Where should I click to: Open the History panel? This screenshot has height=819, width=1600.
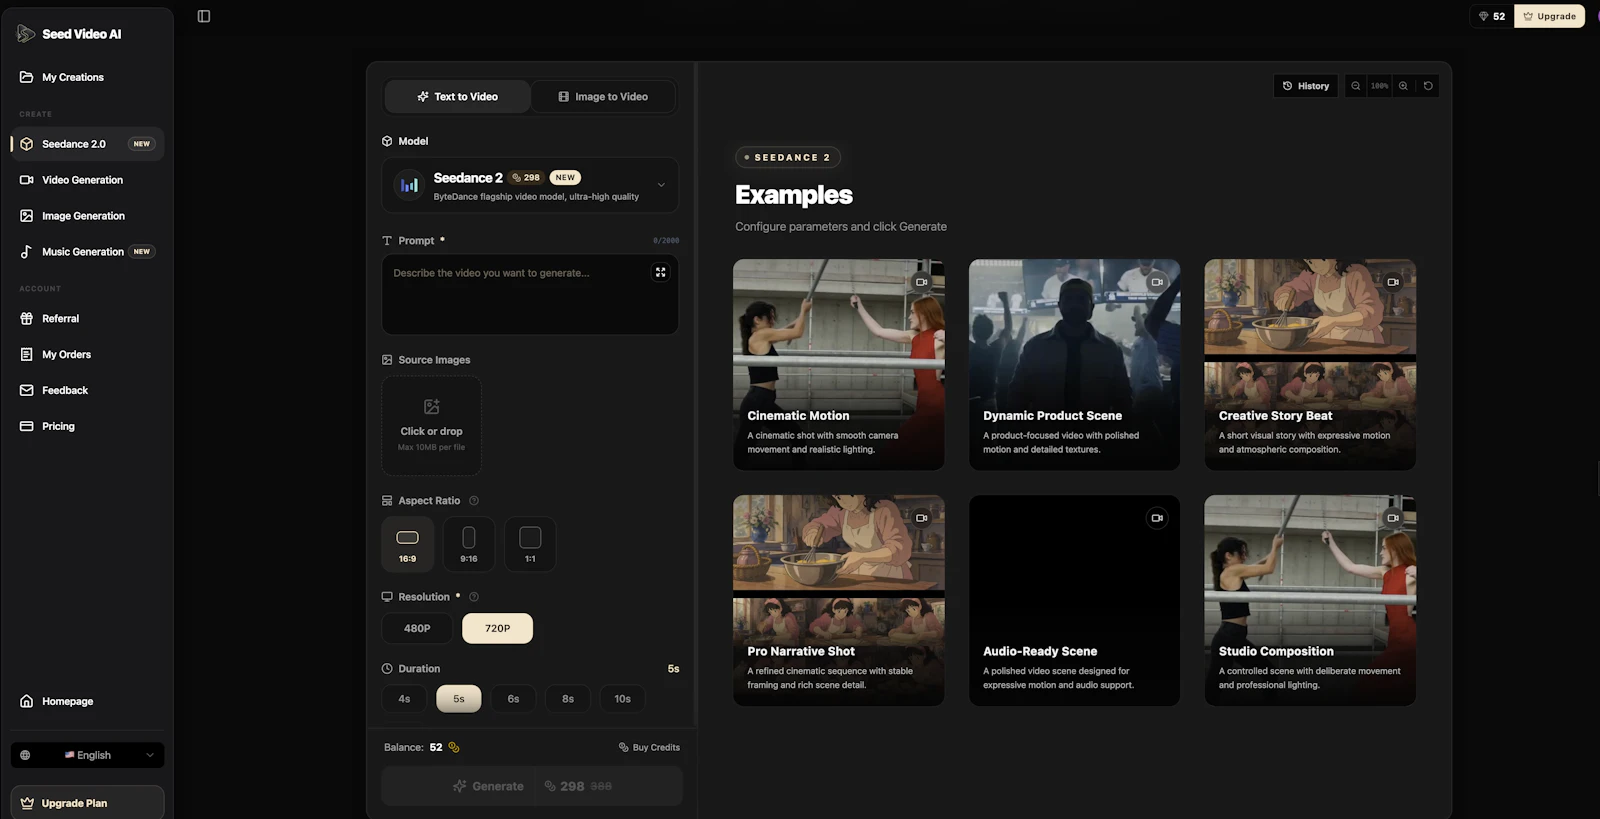[1305, 86]
